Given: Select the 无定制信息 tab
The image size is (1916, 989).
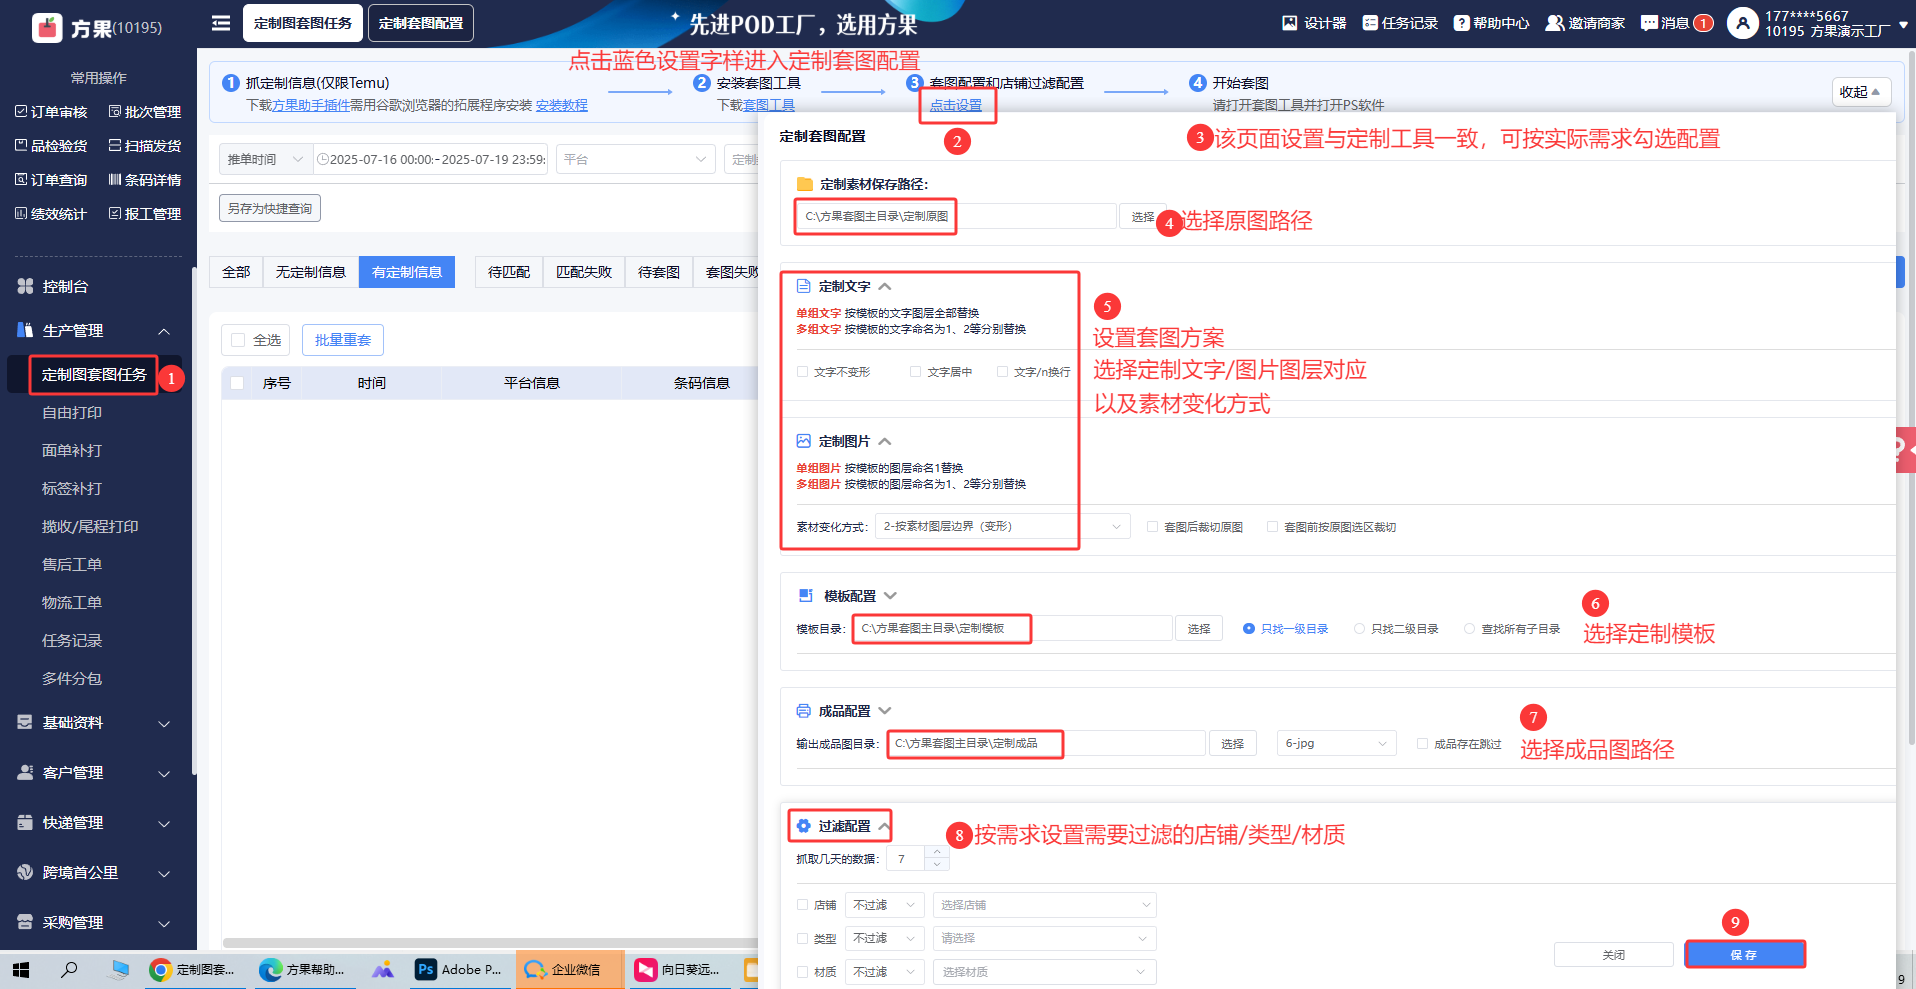Looking at the screenshot, I should coord(311,272).
